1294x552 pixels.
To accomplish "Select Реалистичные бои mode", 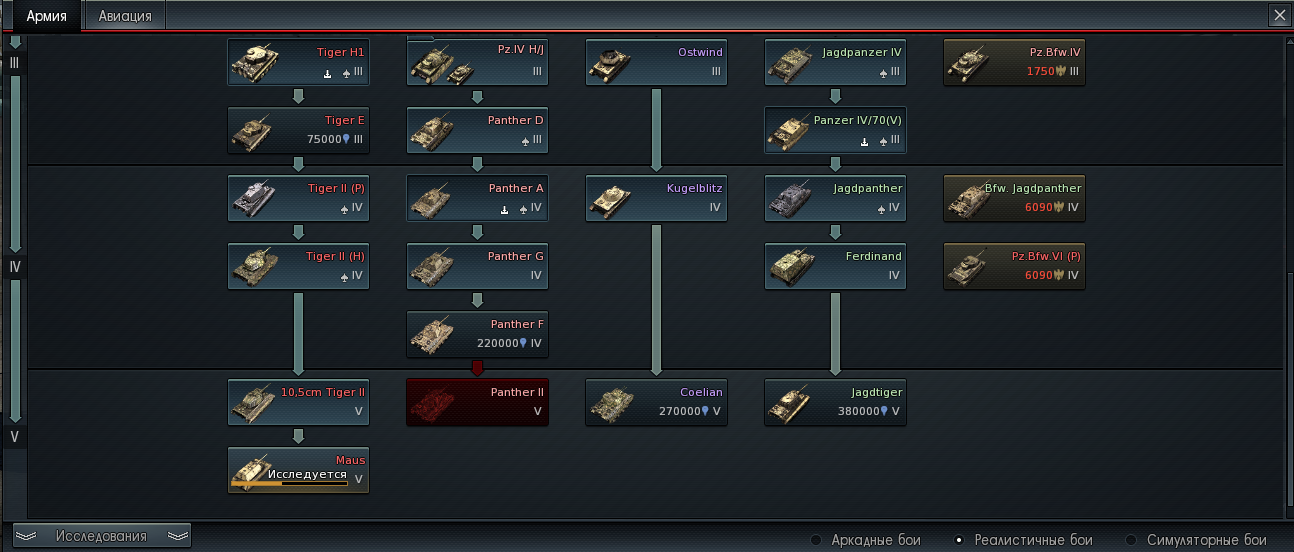I will tap(1023, 540).
